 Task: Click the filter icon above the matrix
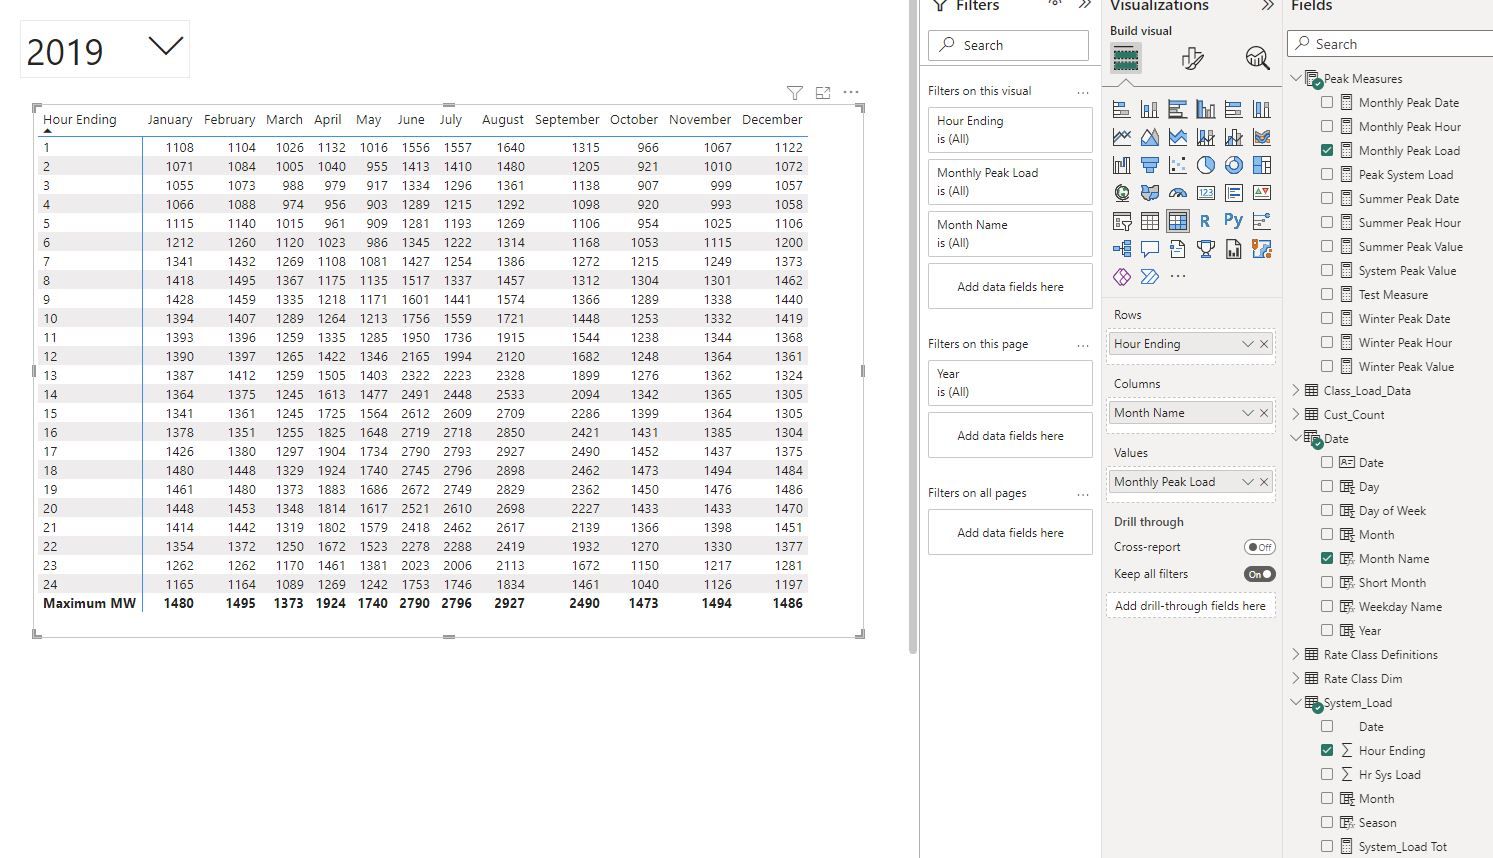pos(795,93)
